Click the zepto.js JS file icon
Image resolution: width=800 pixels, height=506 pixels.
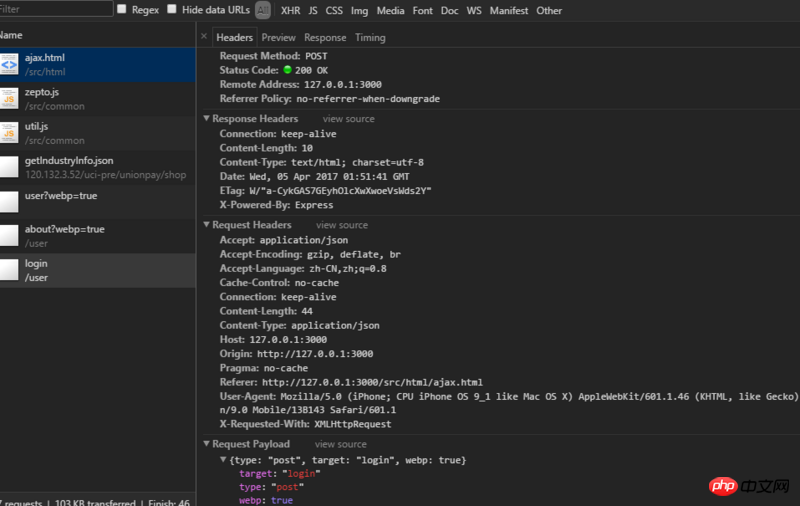tap(9, 99)
